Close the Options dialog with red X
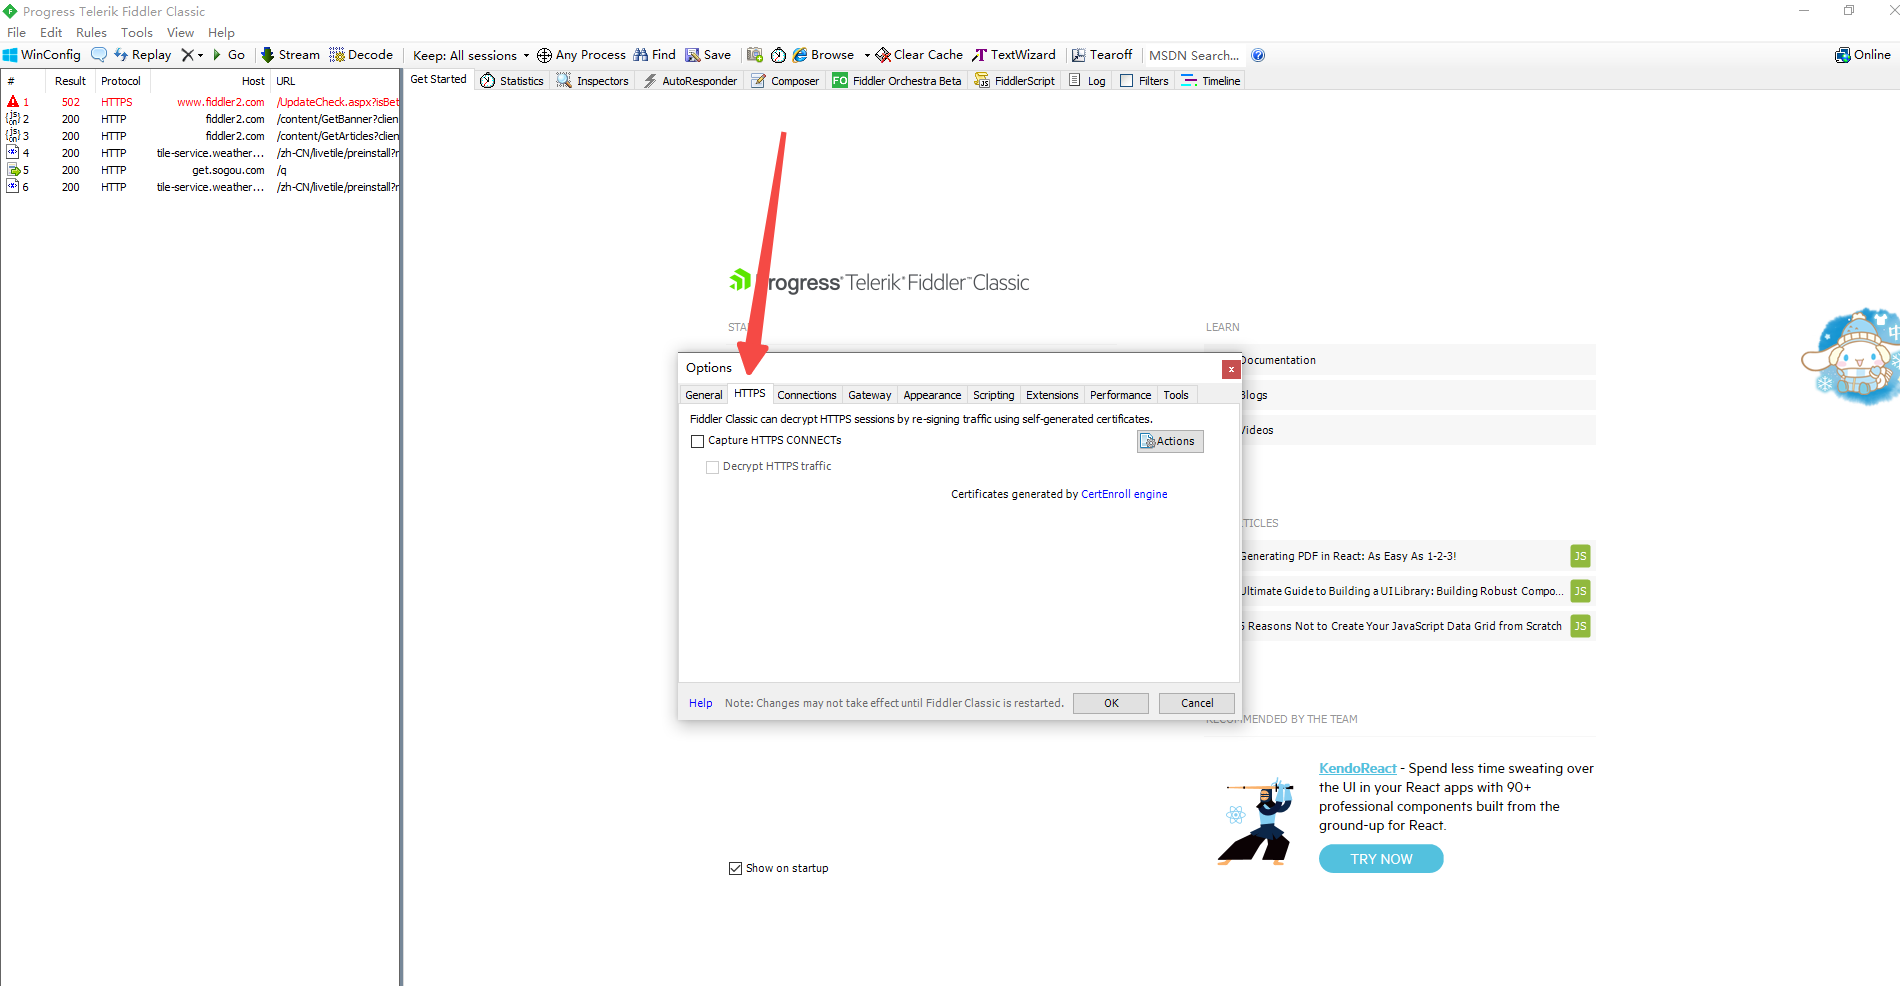The image size is (1900, 986). pos(1231,369)
